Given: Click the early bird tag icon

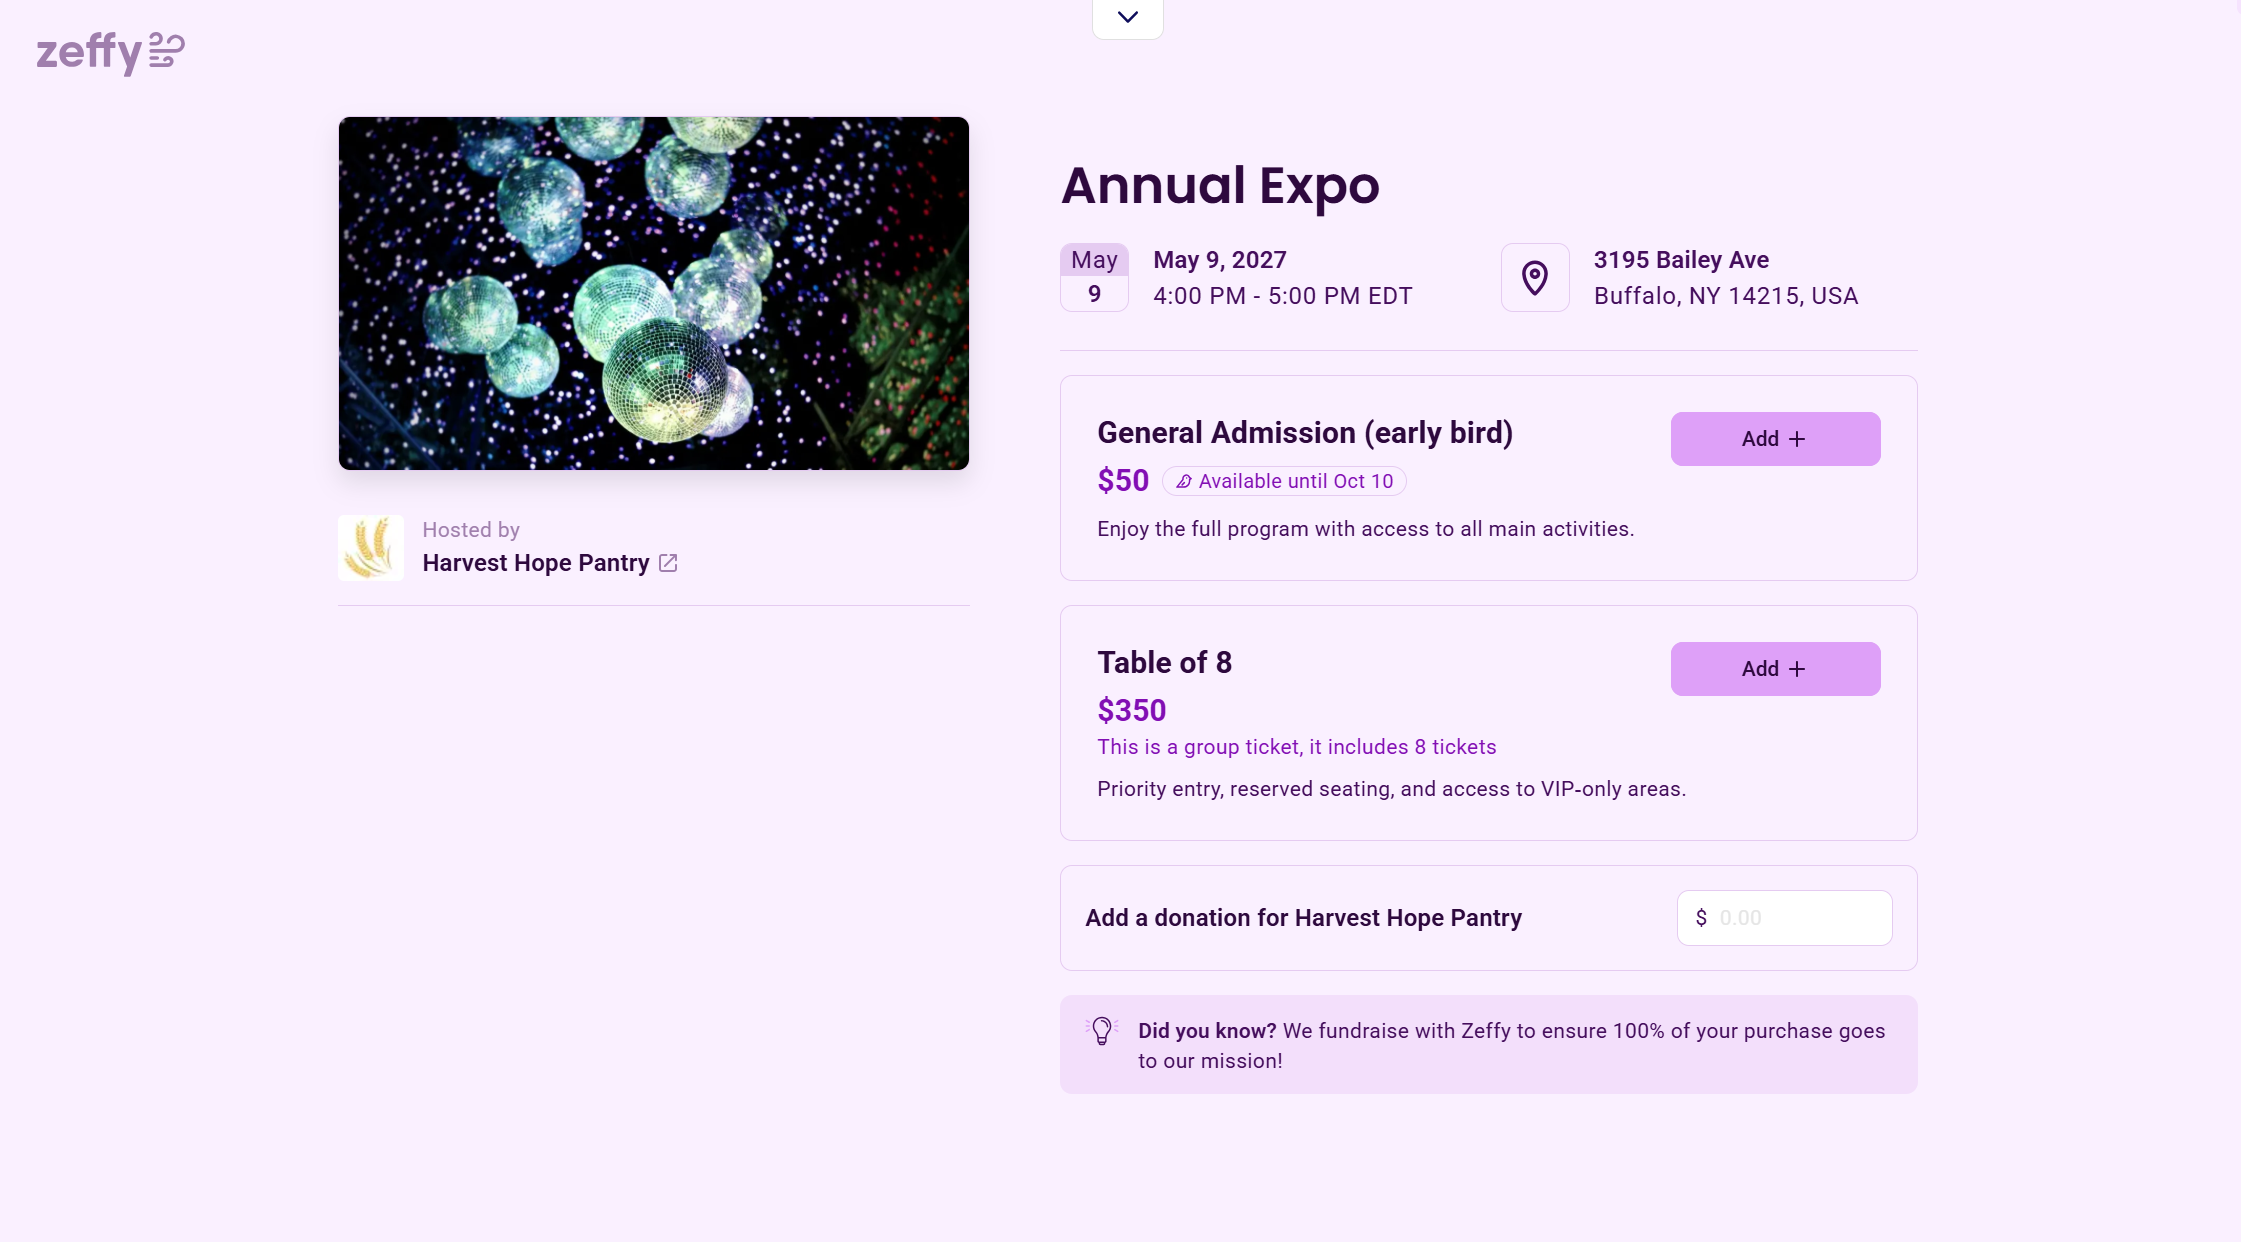Looking at the screenshot, I should click(x=1183, y=482).
